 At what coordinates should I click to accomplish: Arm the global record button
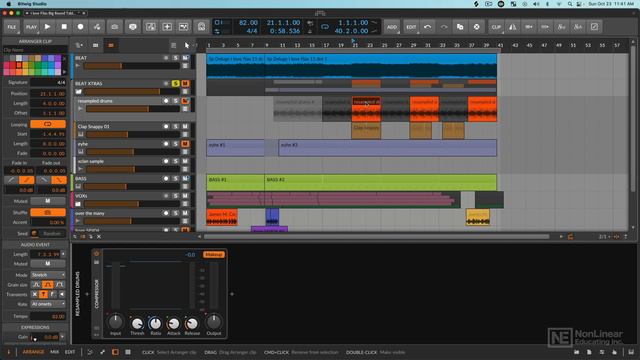[x=80, y=27]
